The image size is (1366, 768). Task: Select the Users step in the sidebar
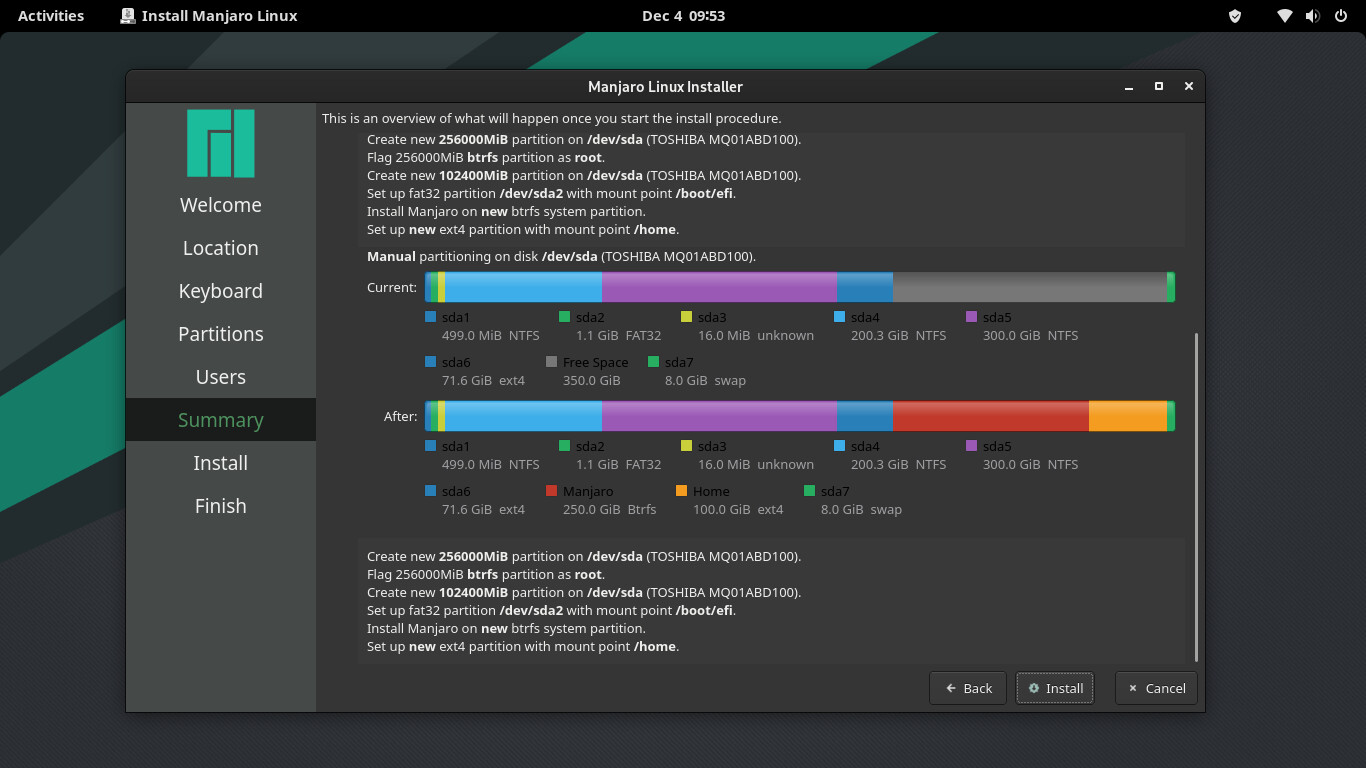221,377
